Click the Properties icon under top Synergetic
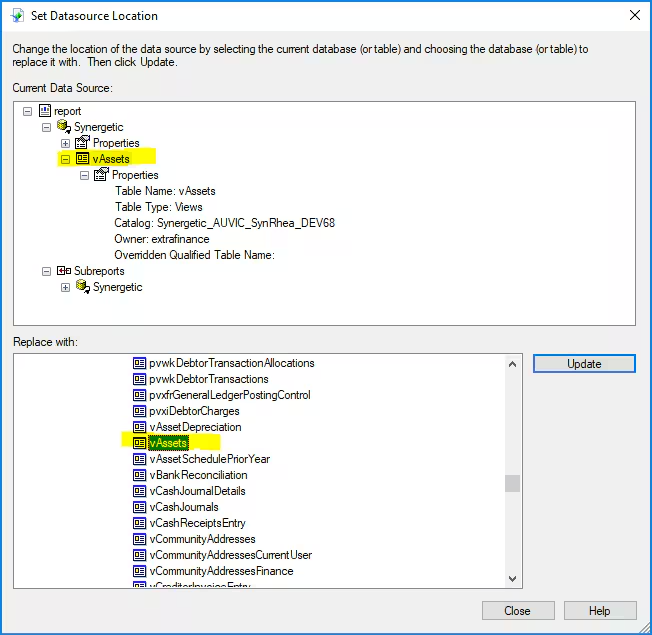 click(x=82, y=142)
